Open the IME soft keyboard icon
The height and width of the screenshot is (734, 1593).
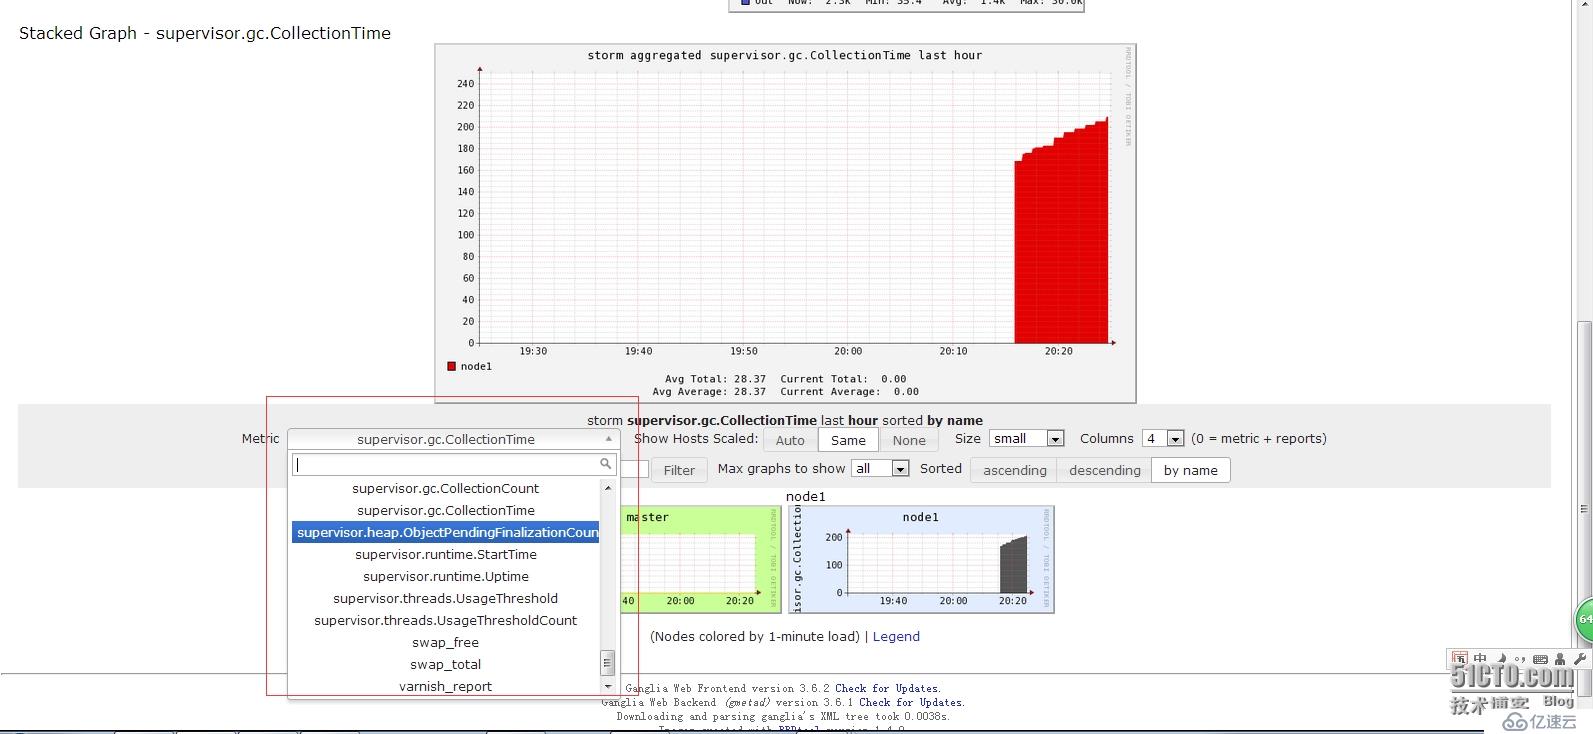(x=1540, y=659)
